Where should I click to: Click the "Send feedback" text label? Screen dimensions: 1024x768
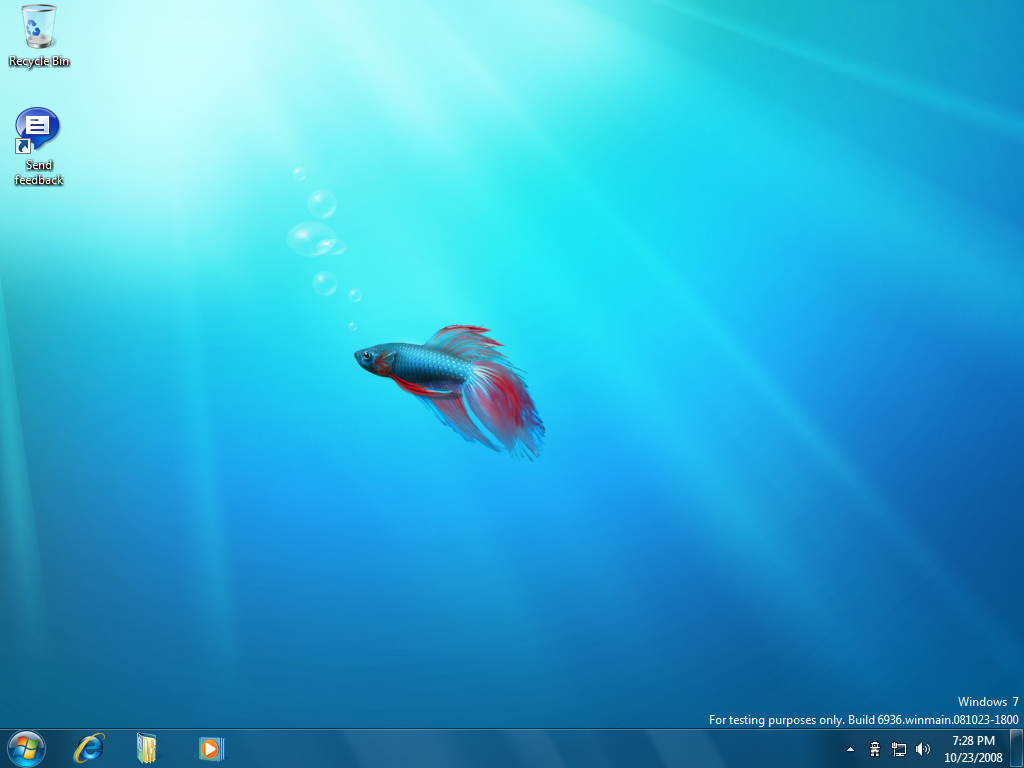point(39,173)
